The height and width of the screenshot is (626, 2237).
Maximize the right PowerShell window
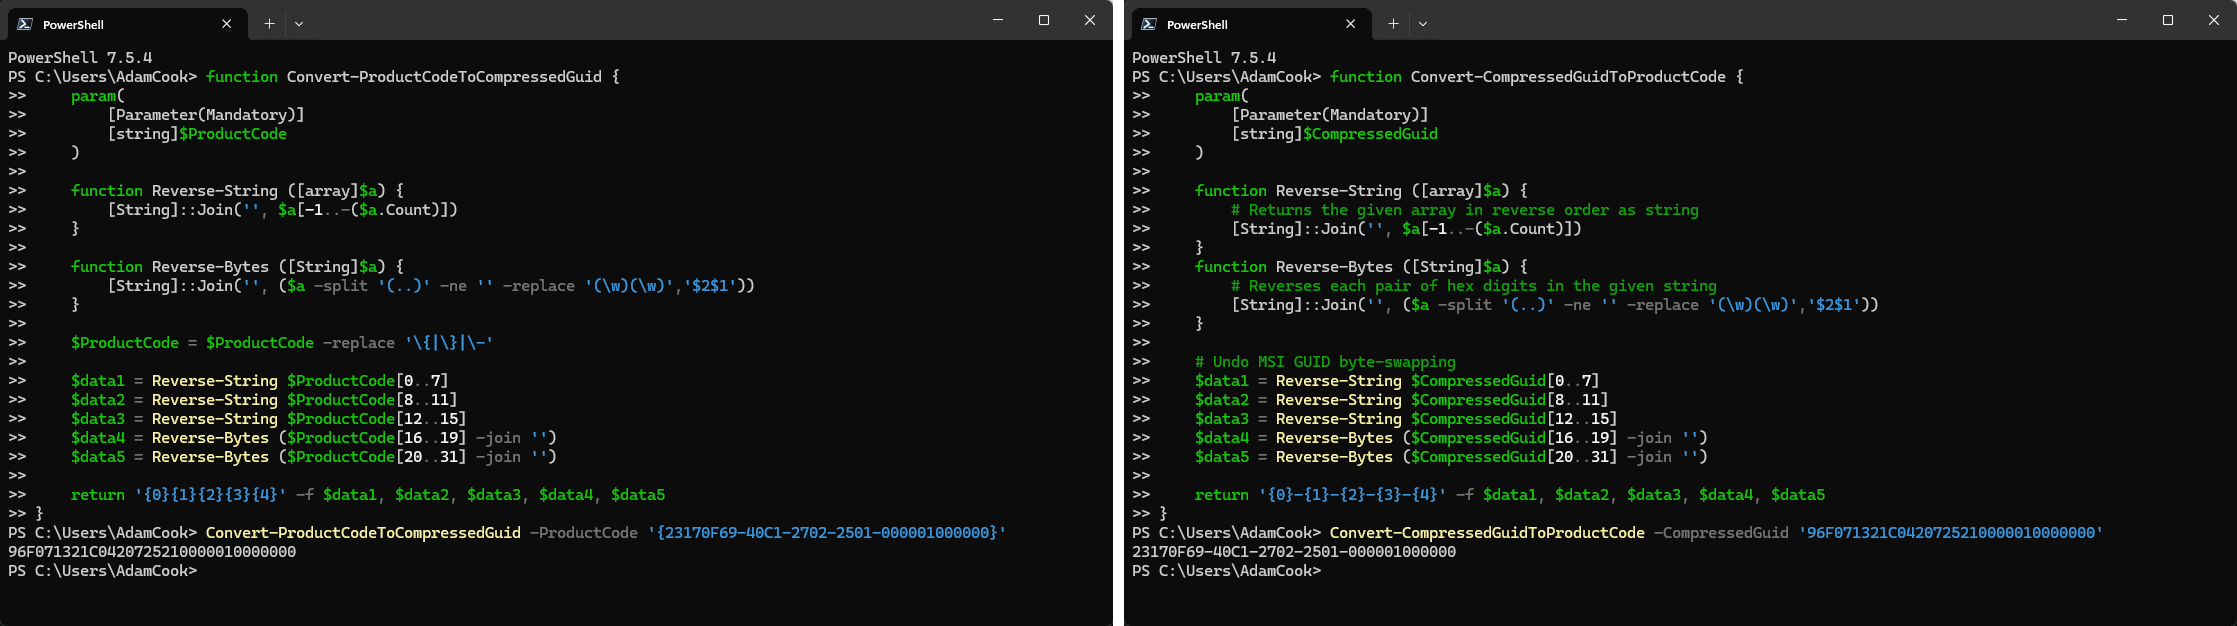tap(2168, 20)
